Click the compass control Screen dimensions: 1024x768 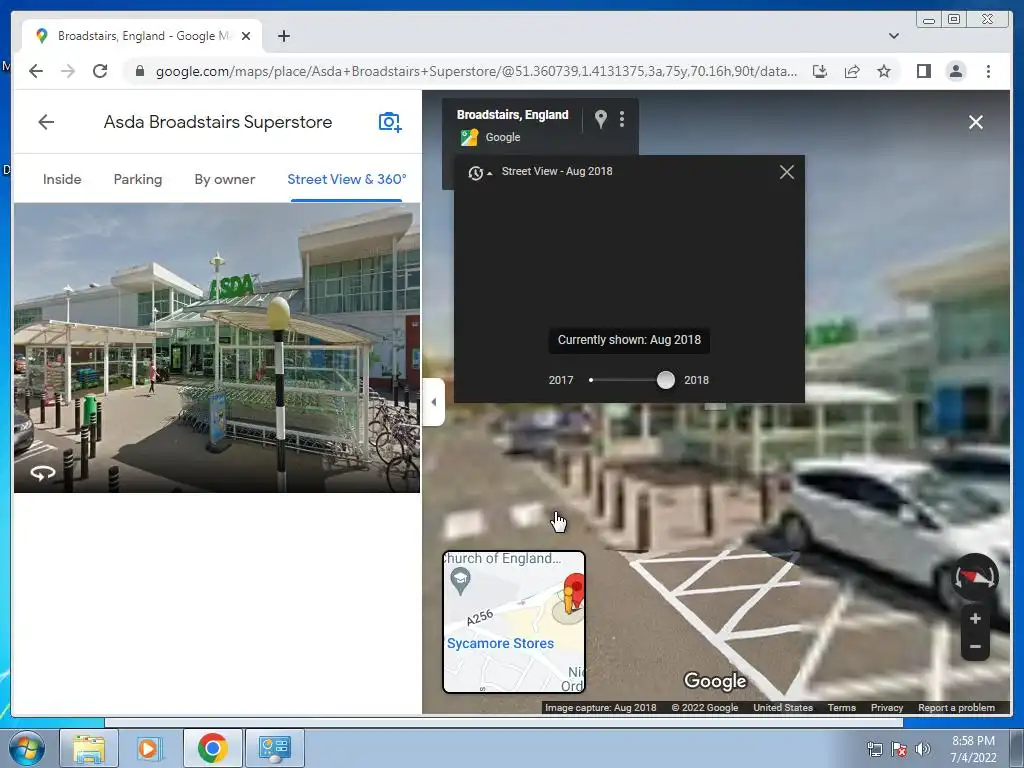(x=974, y=577)
